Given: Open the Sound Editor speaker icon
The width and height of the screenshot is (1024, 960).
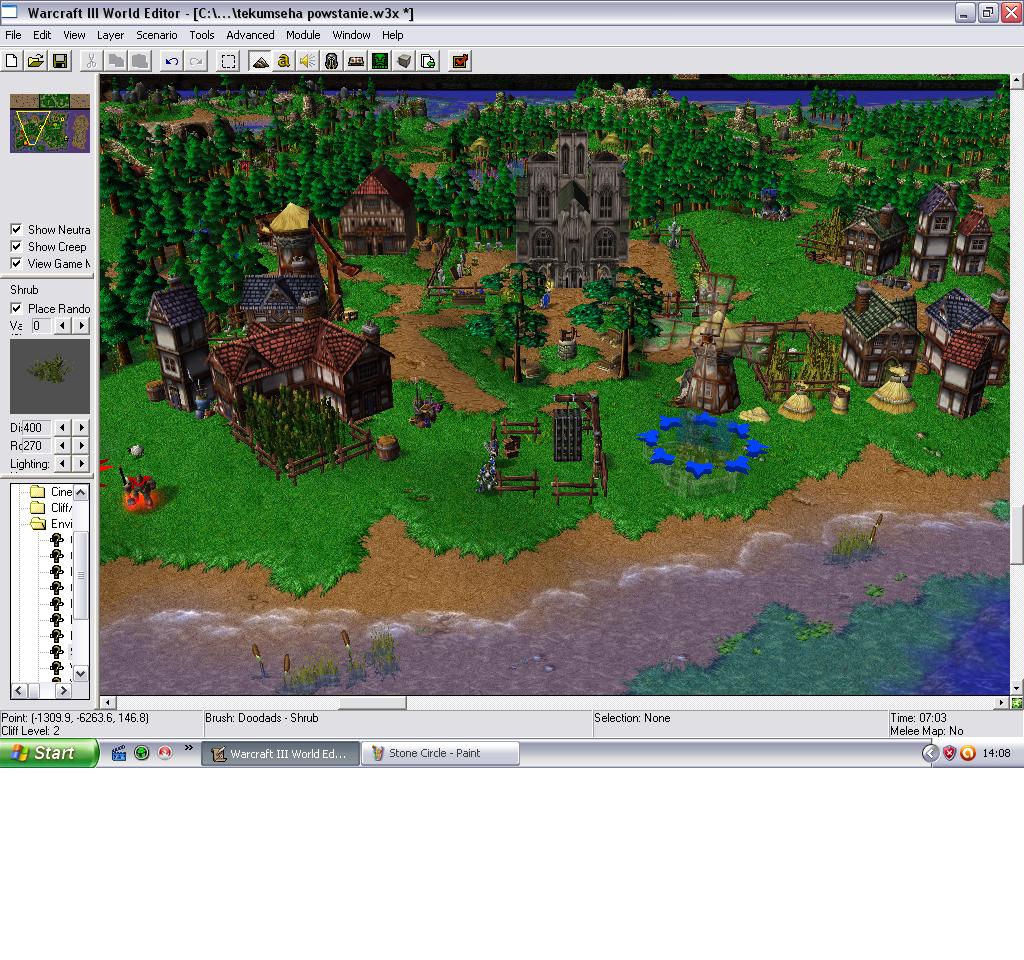Looking at the screenshot, I should click(x=308, y=61).
